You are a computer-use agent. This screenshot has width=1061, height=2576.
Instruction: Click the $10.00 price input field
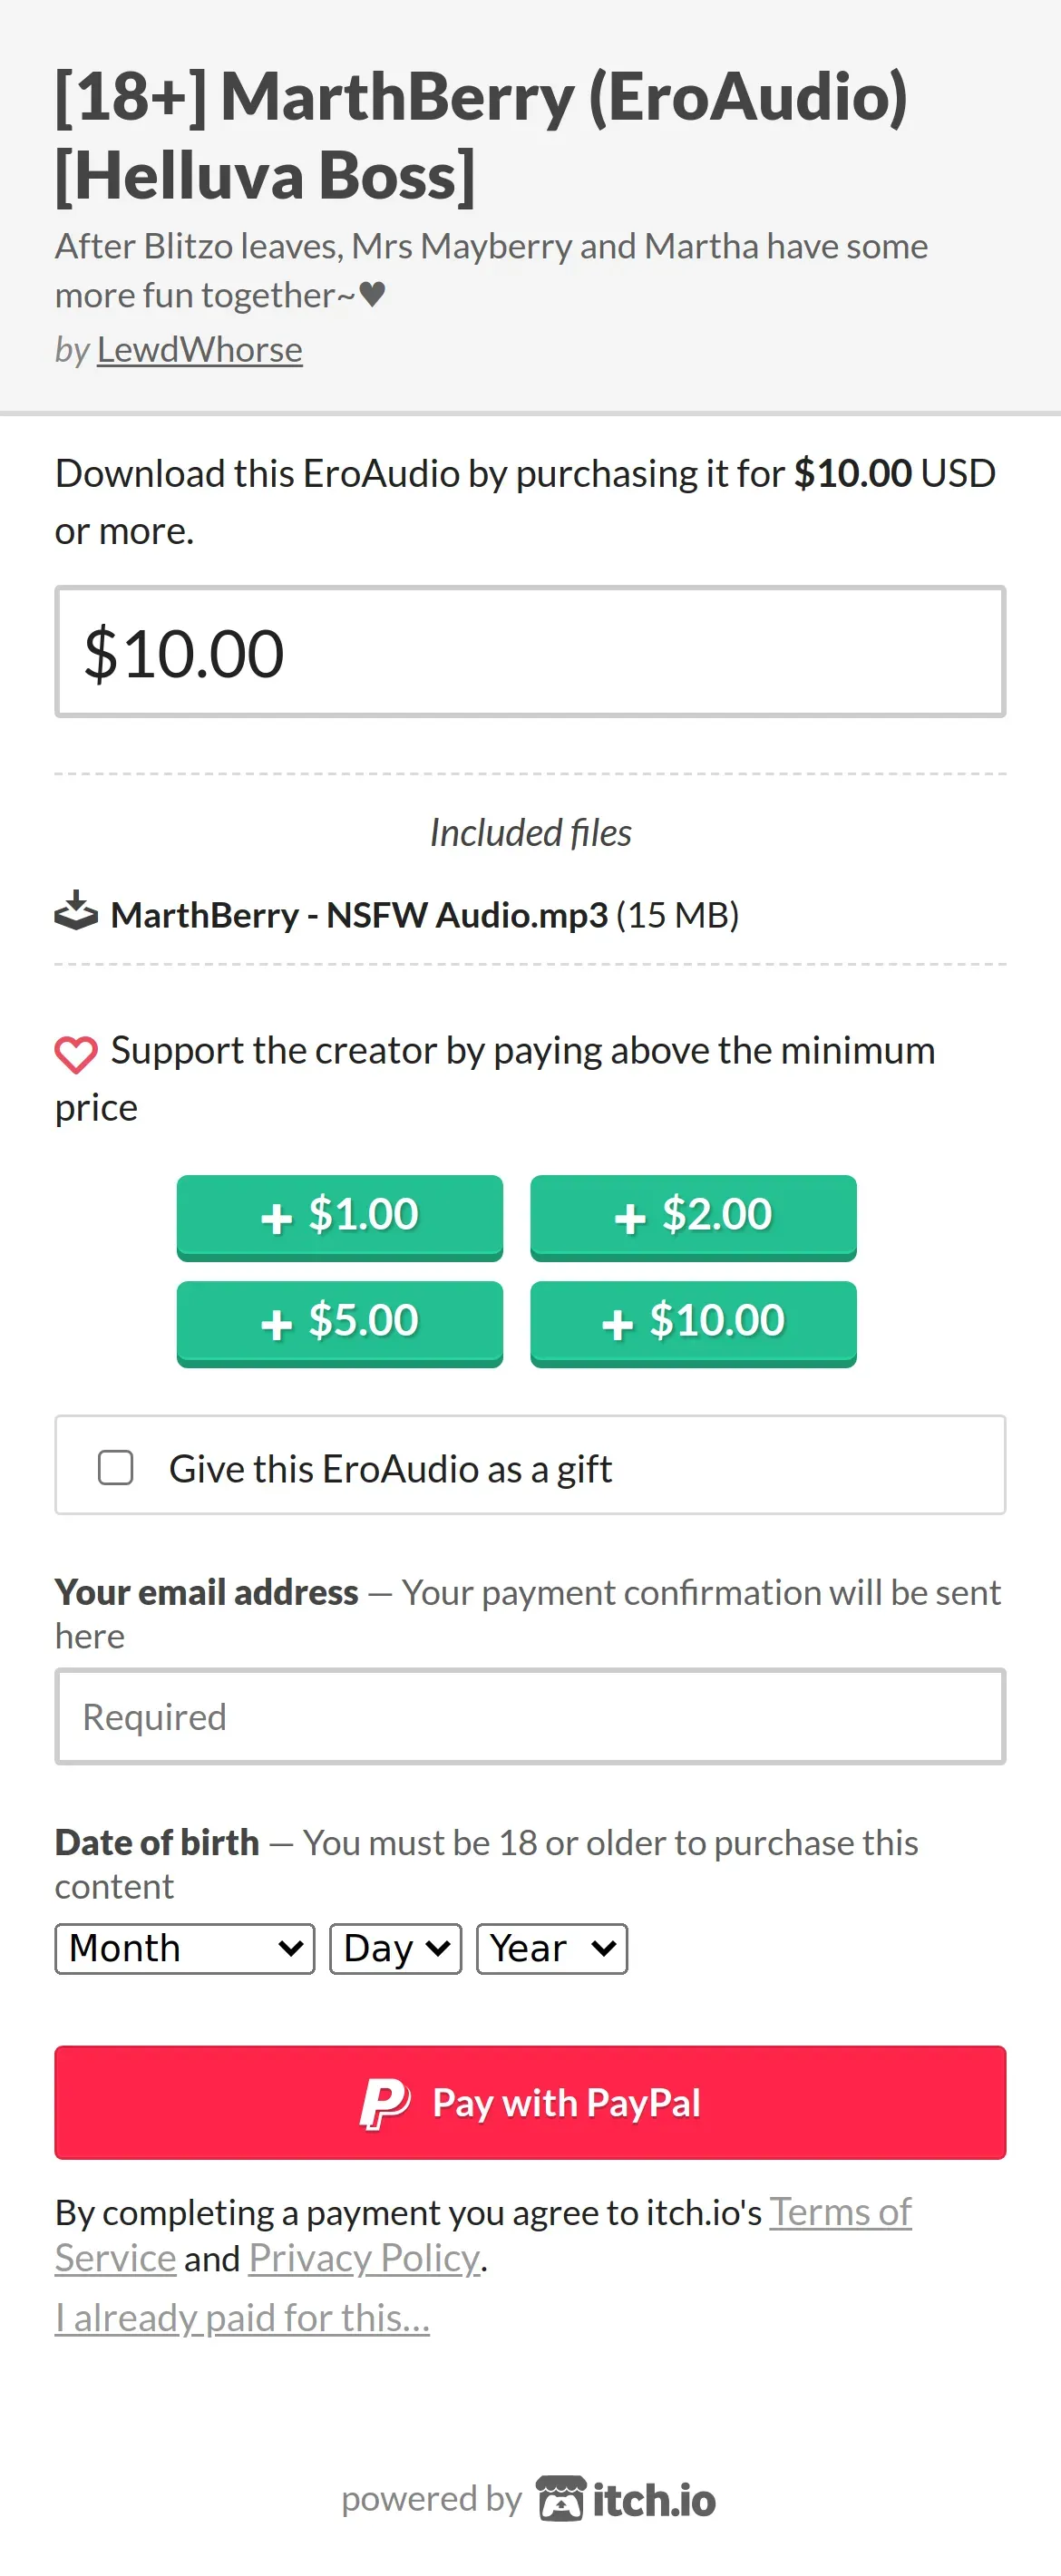pos(530,652)
